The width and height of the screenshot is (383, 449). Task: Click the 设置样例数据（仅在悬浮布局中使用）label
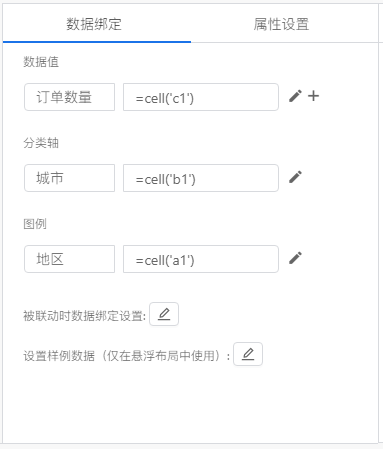(127, 356)
